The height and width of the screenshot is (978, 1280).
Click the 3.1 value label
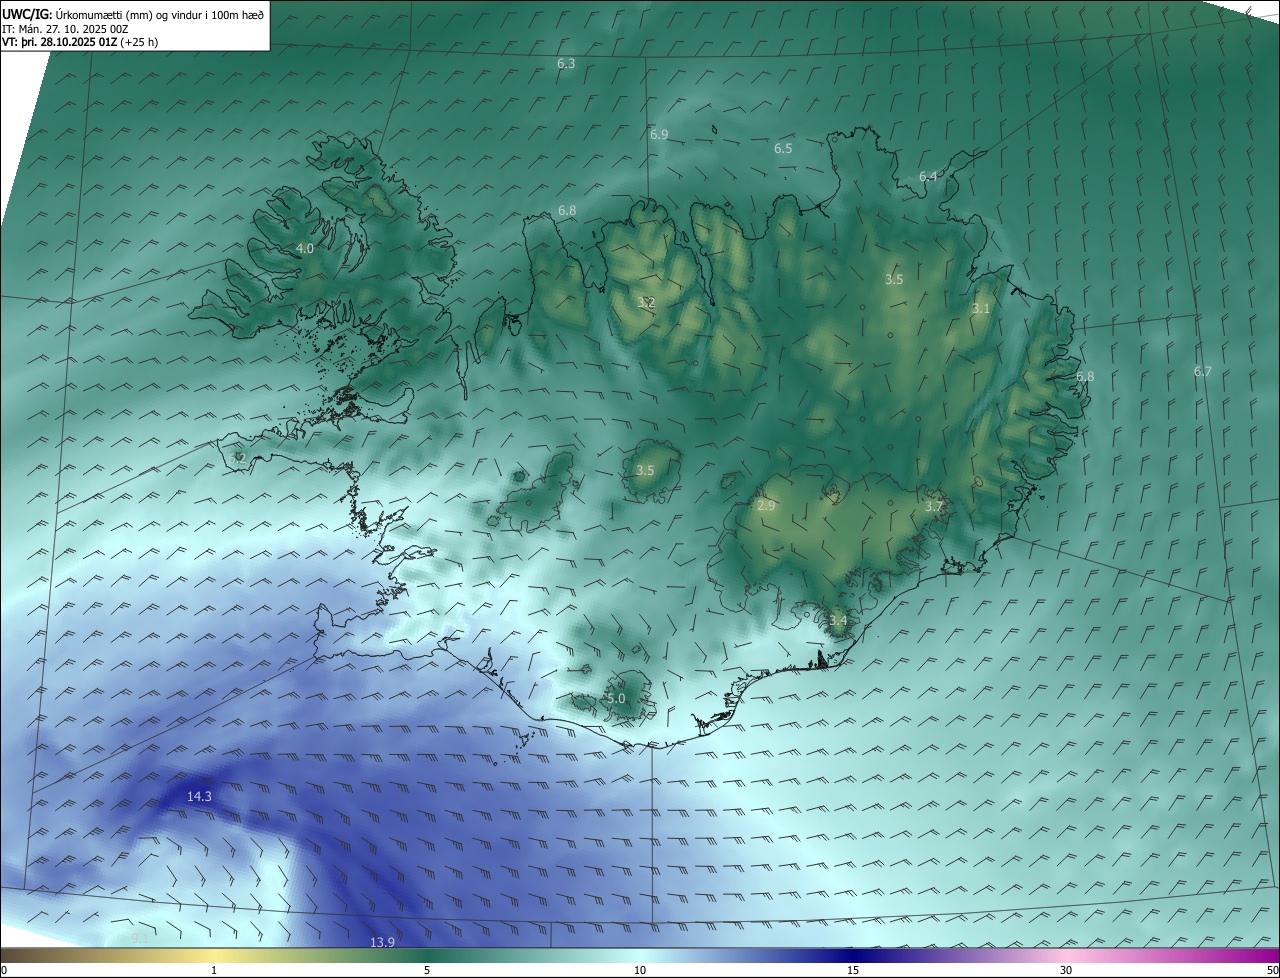pyautogui.click(x=980, y=309)
